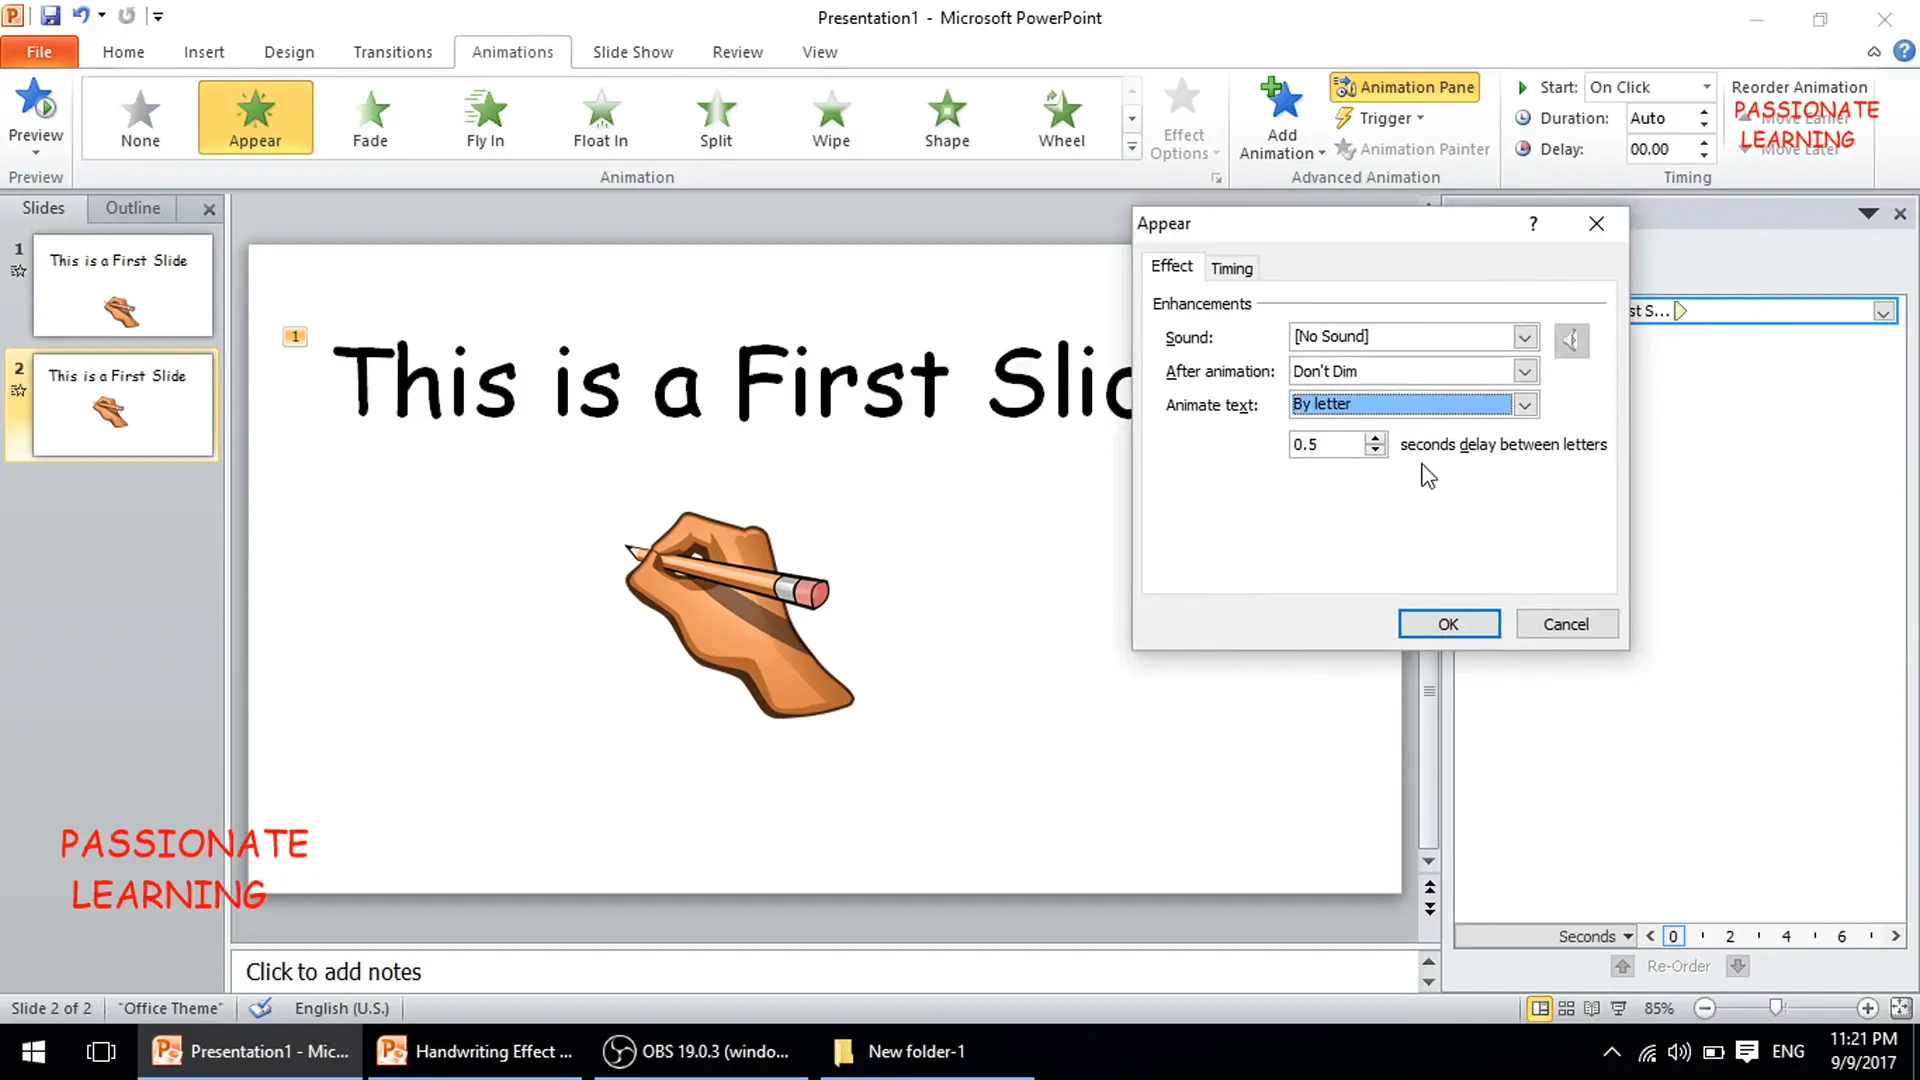
Task: Select the None animation effect
Action: click(x=140, y=118)
